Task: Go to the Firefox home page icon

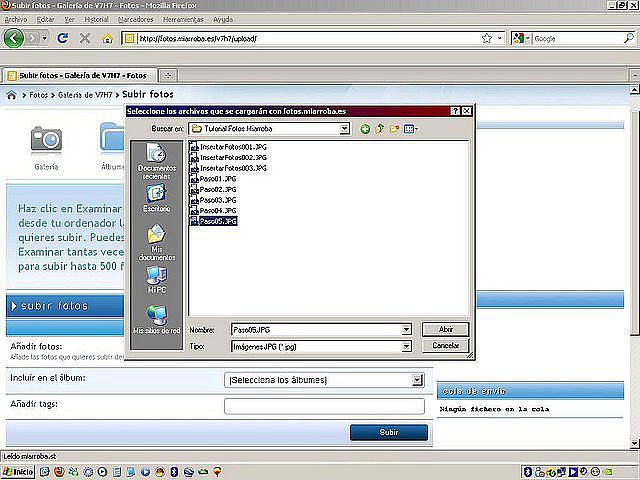Action: [107, 38]
